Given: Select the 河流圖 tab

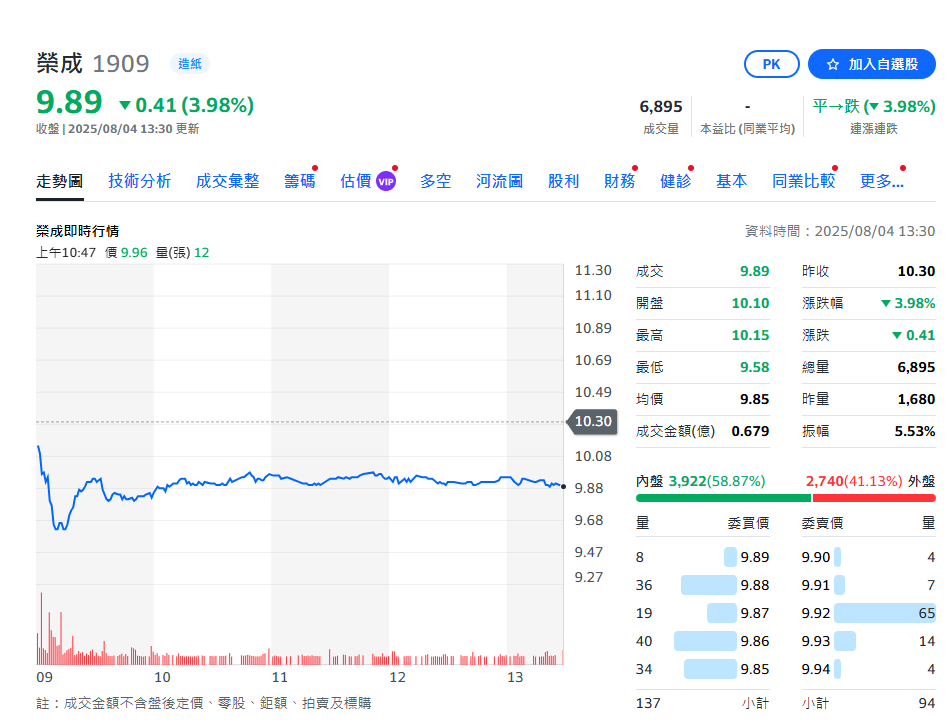Looking at the screenshot, I should 499,181.
